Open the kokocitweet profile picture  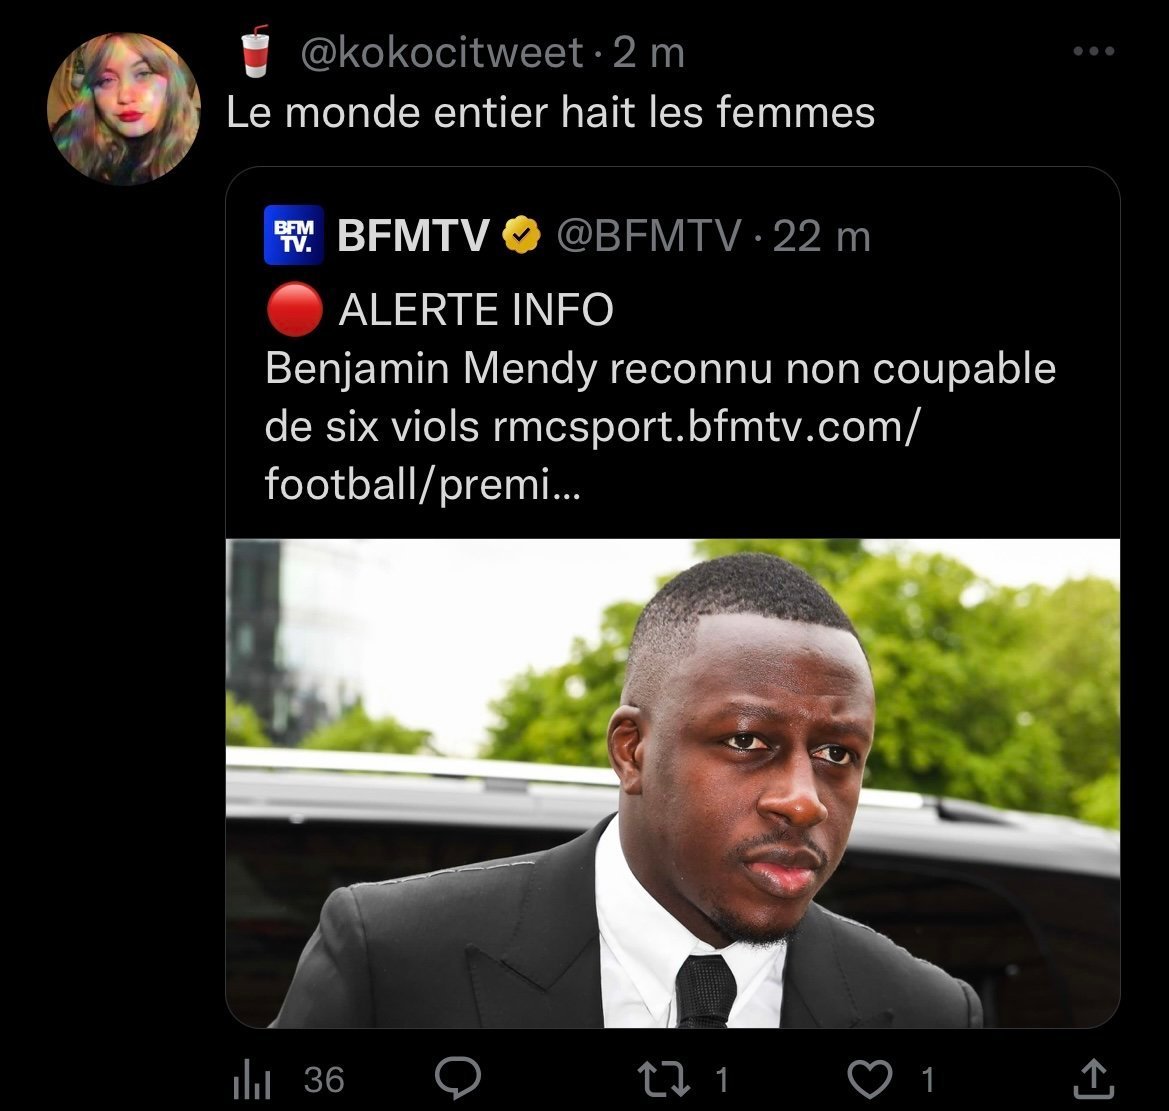click(x=124, y=109)
